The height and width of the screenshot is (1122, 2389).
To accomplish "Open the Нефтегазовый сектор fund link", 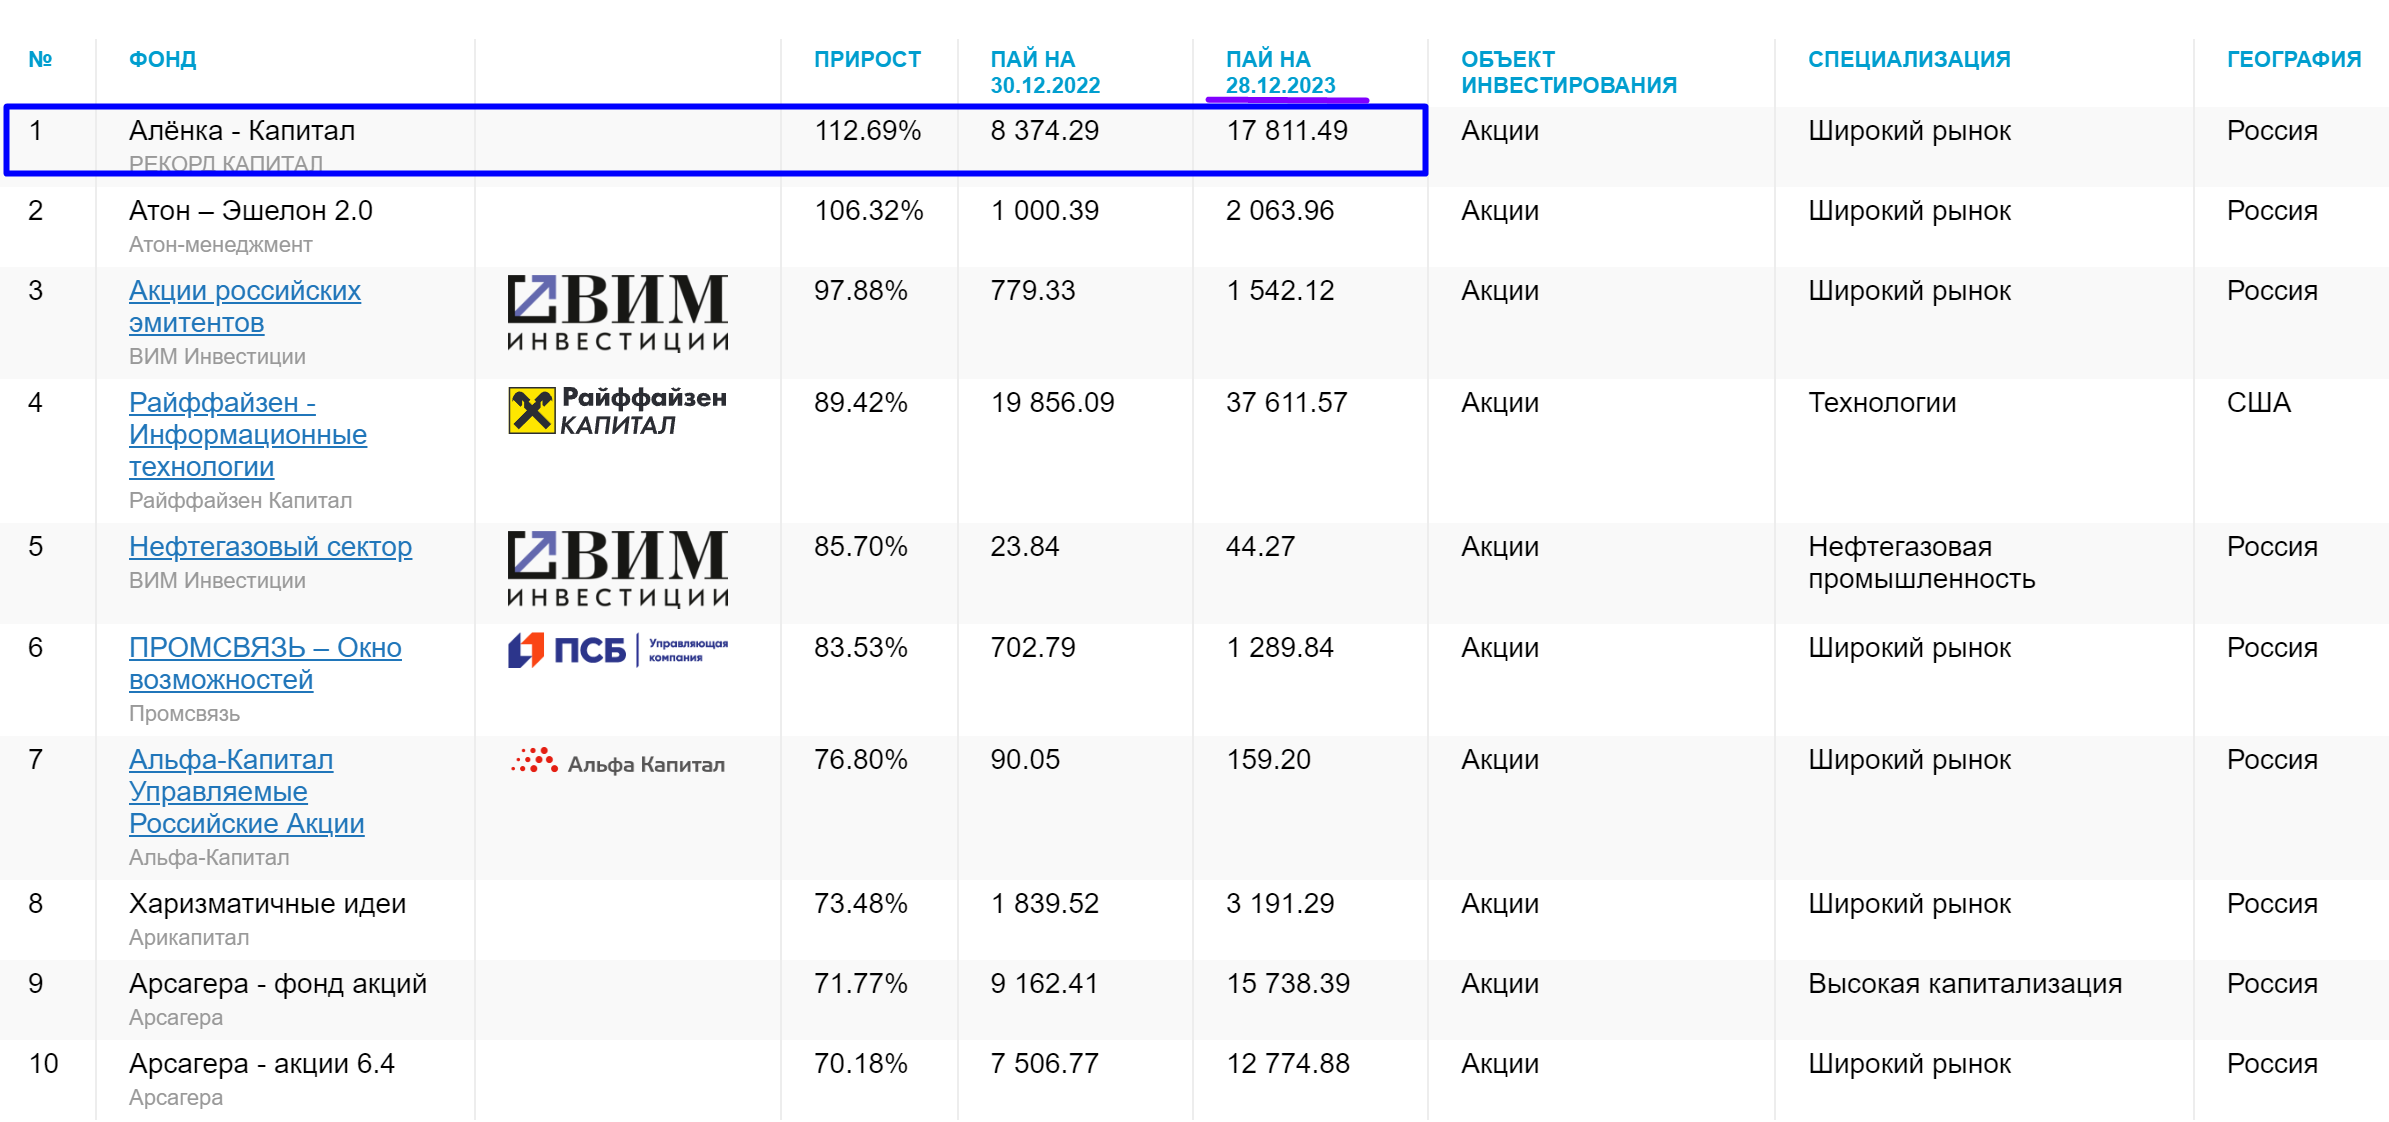I will [x=270, y=547].
